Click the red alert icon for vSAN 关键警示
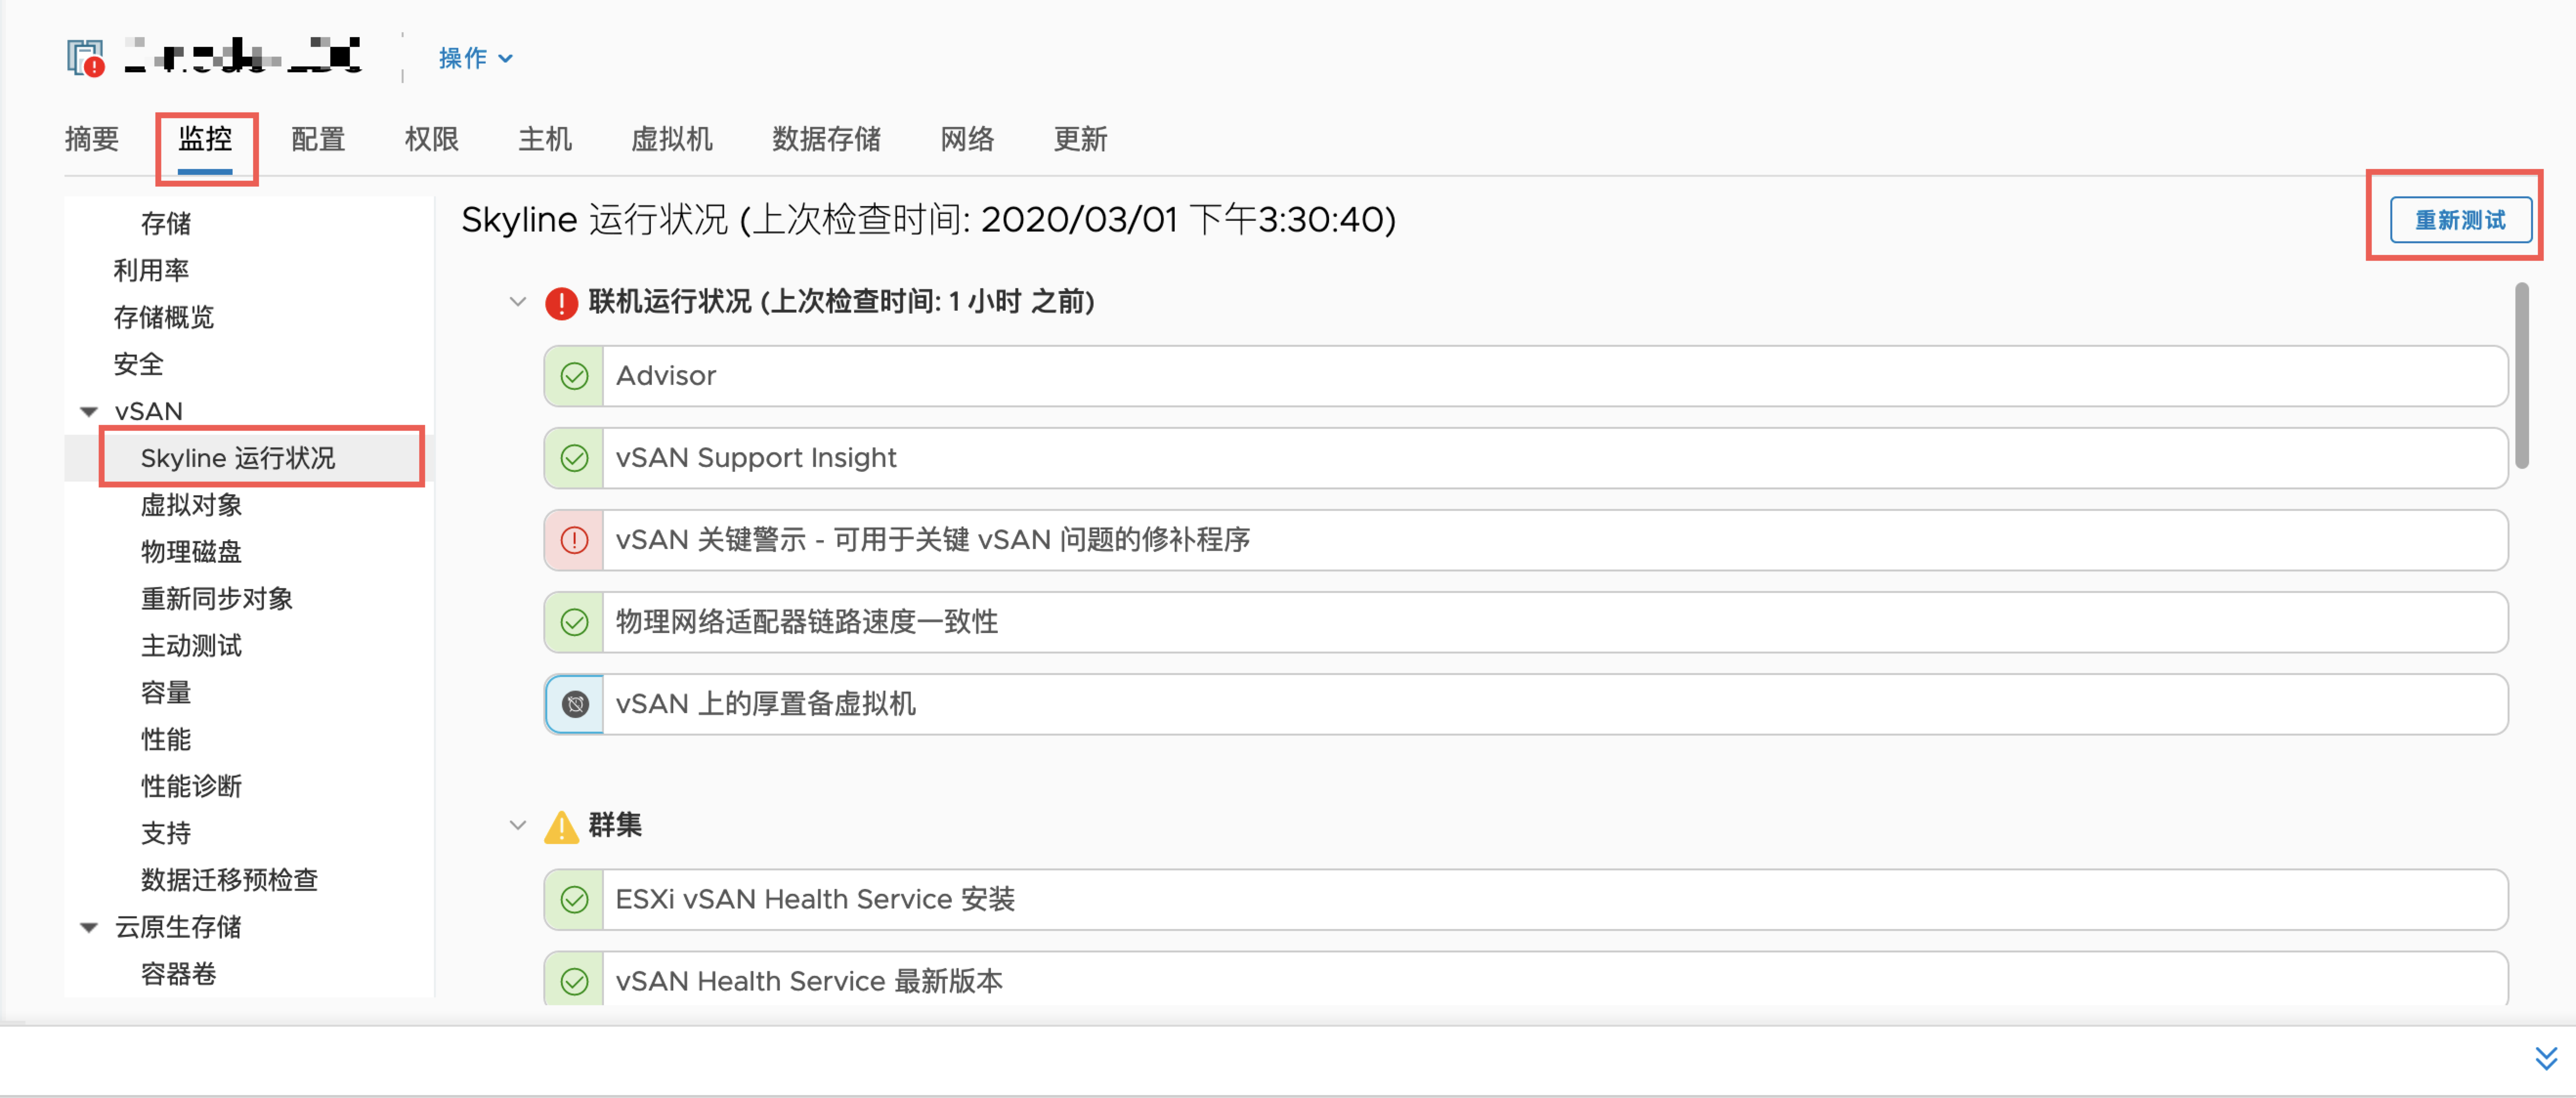The image size is (2576, 1098). point(574,540)
